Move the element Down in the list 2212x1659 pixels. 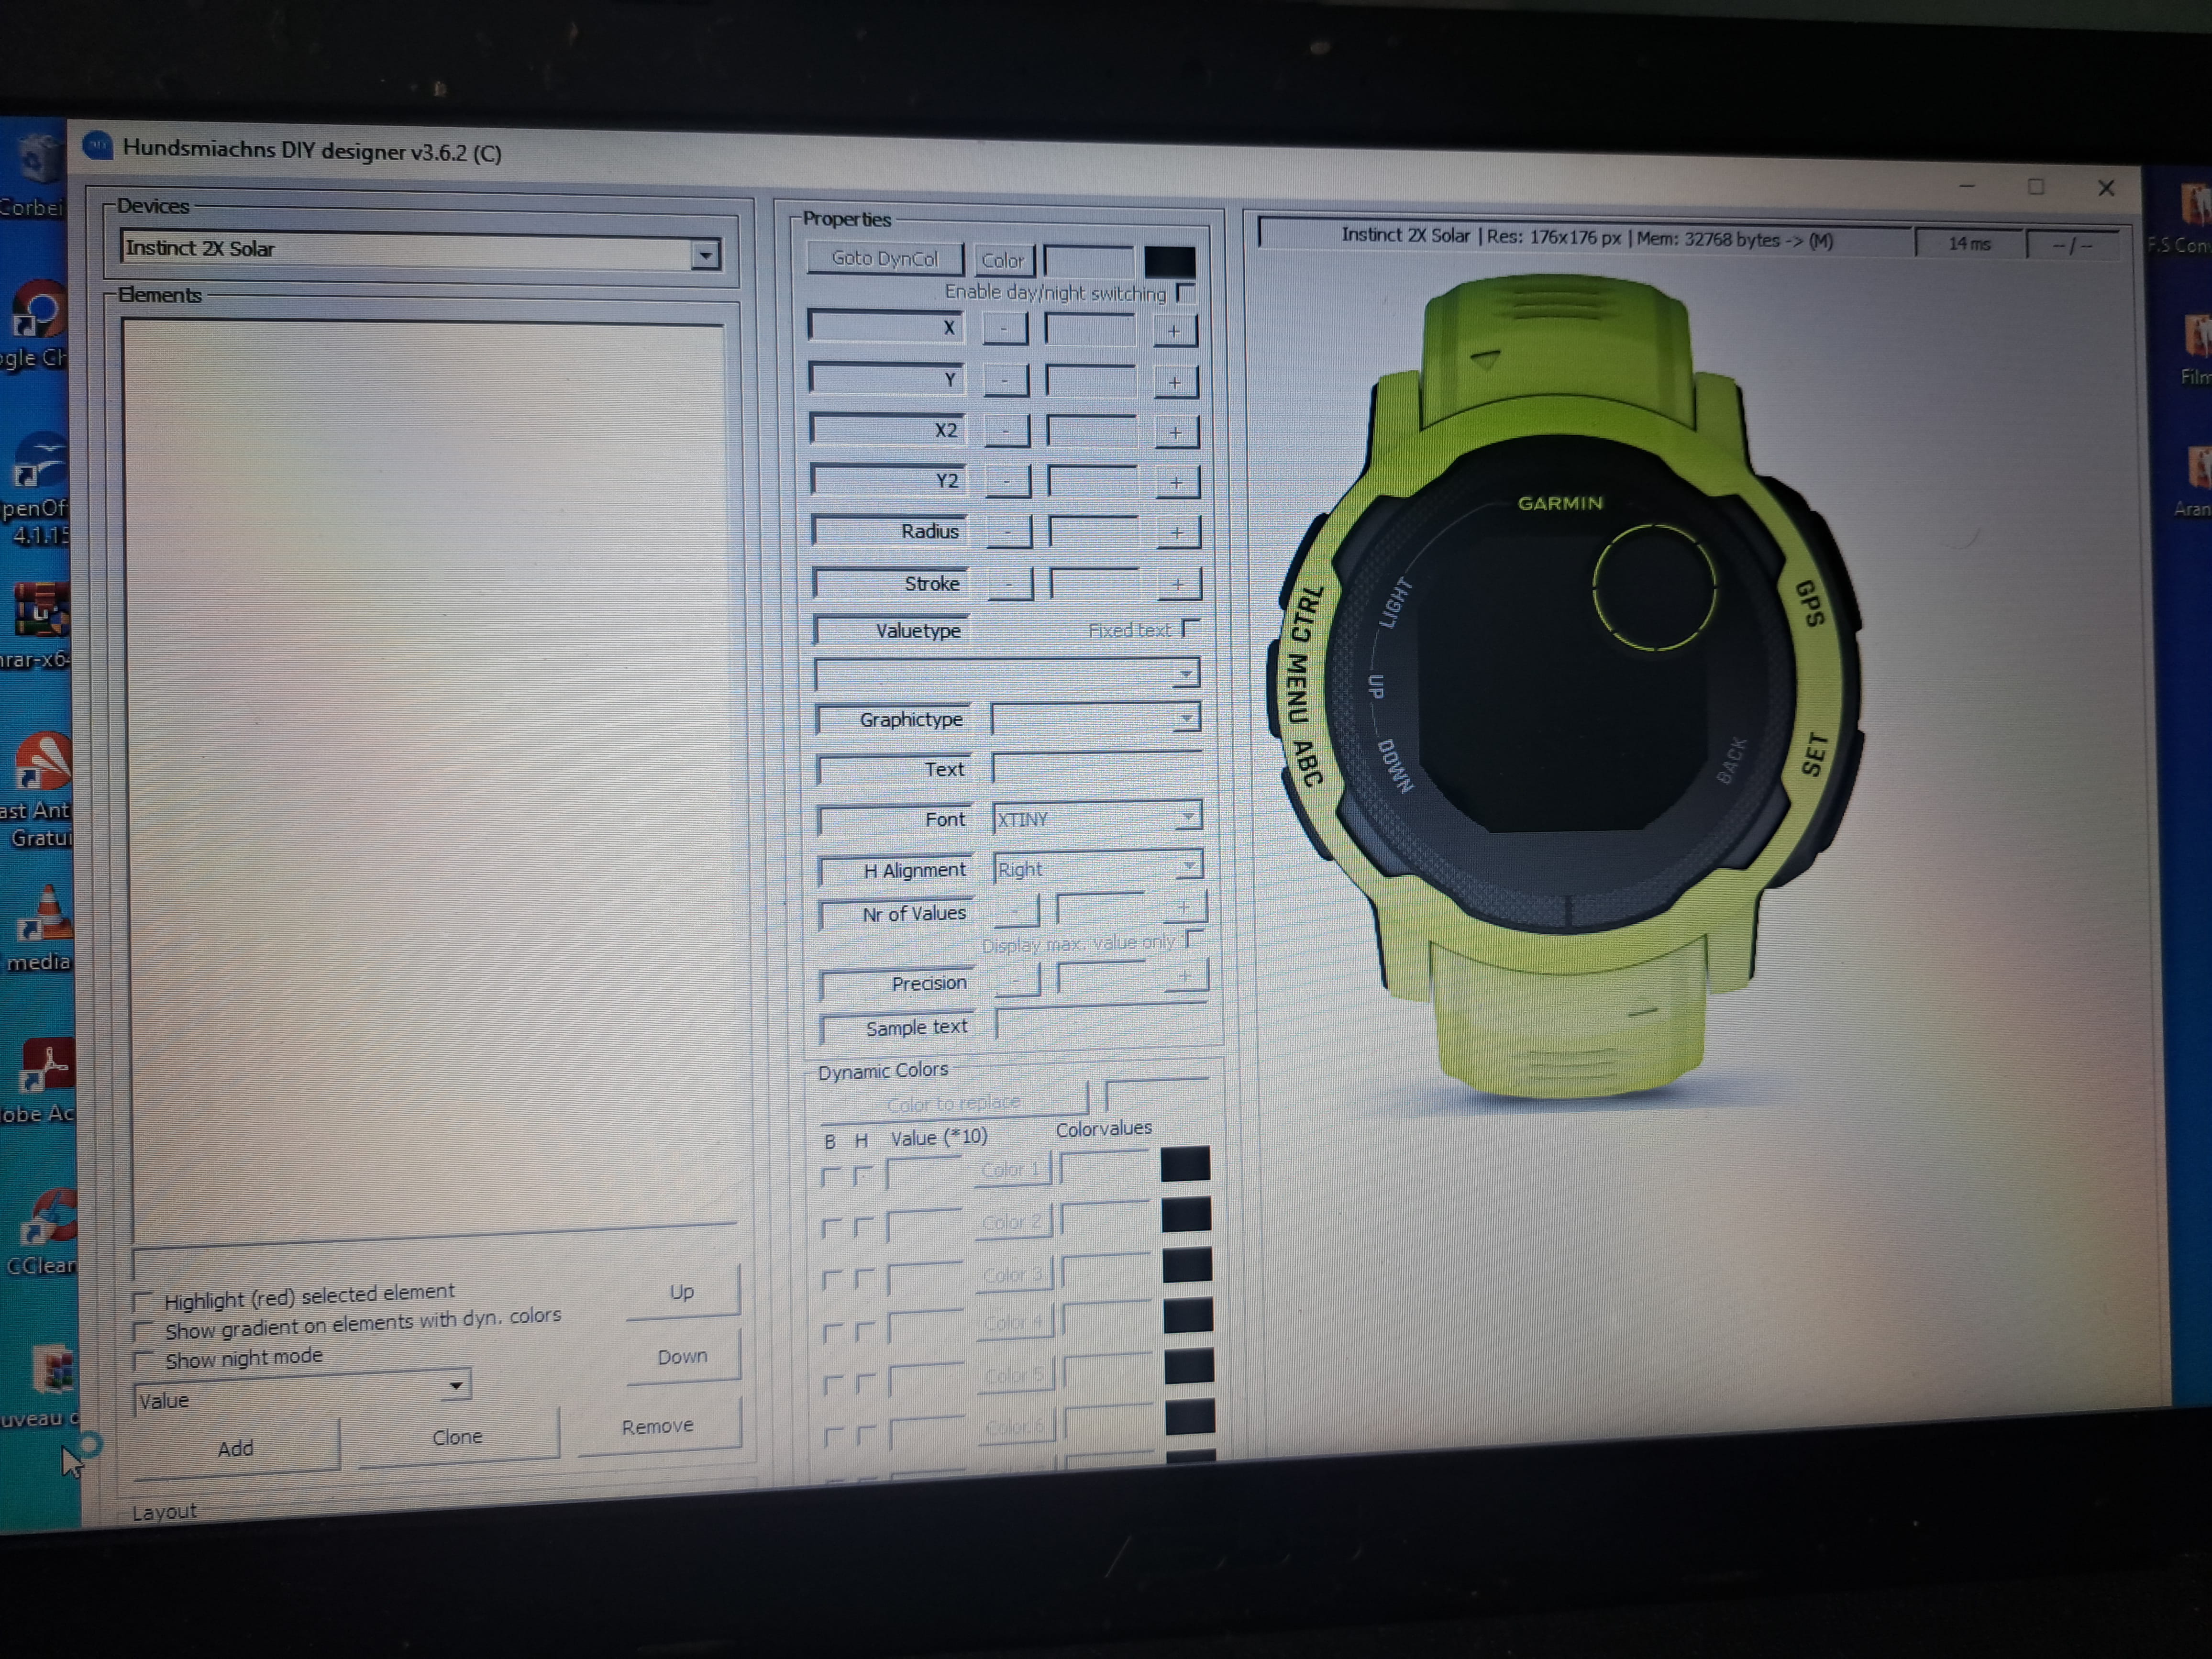684,1357
